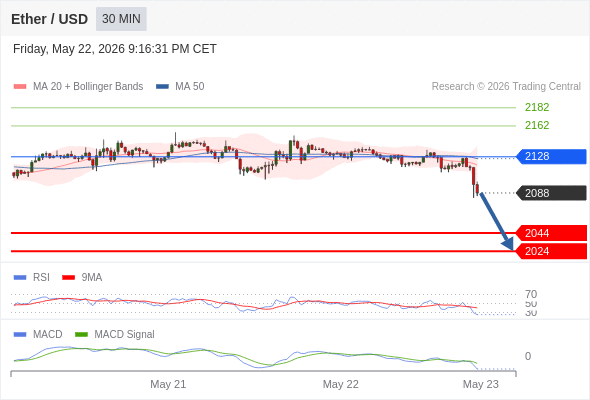The width and height of the screenshot is (590, 400).
Task: Click the May 22 date axis label
Action: pos(341,384)
